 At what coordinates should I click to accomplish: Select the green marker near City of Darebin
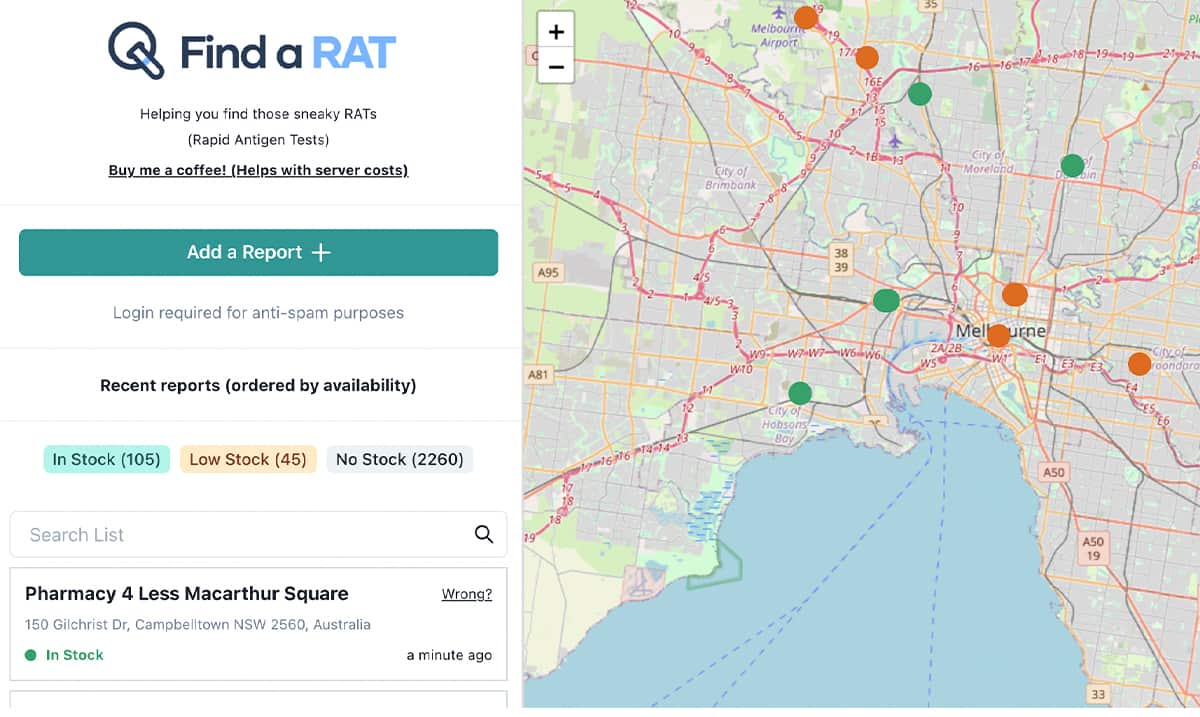point(1072,165)
